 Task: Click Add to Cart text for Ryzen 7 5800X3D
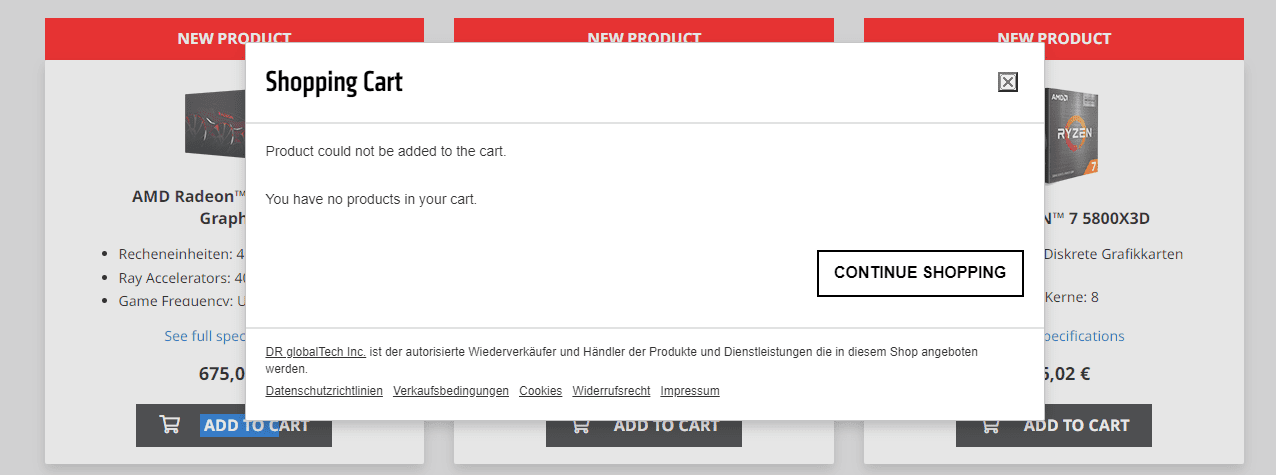1076,425
